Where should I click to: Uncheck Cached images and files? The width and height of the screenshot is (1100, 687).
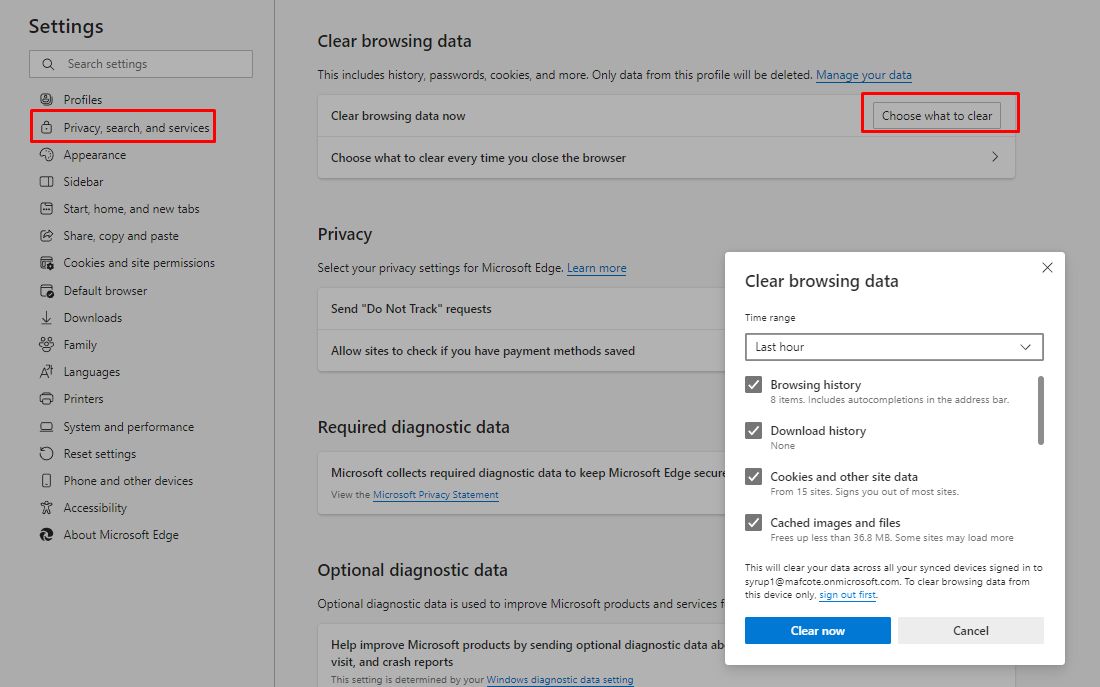753,522
